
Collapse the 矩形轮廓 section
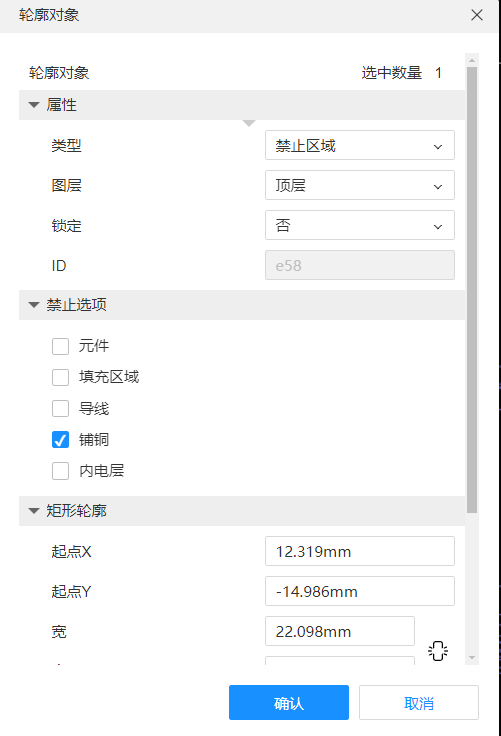tap(34, 511)
